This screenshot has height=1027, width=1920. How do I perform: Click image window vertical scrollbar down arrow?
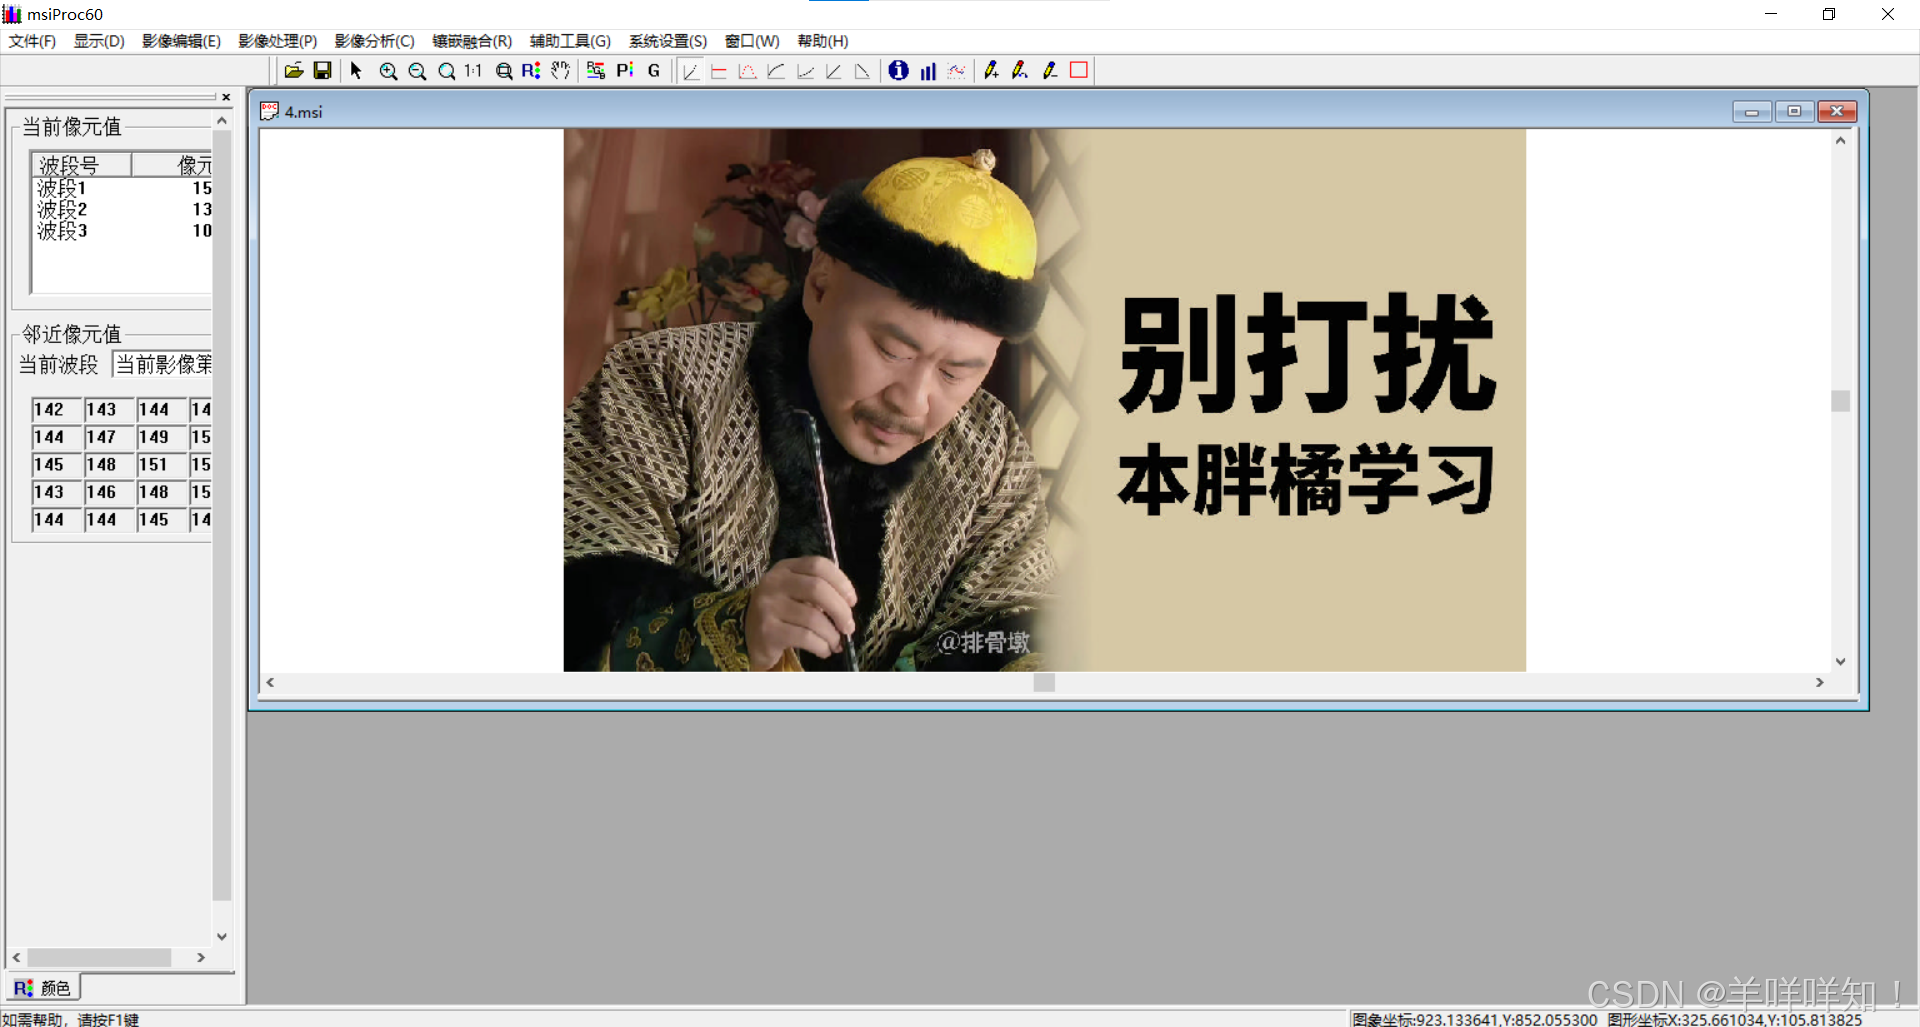coord(1840,661)
